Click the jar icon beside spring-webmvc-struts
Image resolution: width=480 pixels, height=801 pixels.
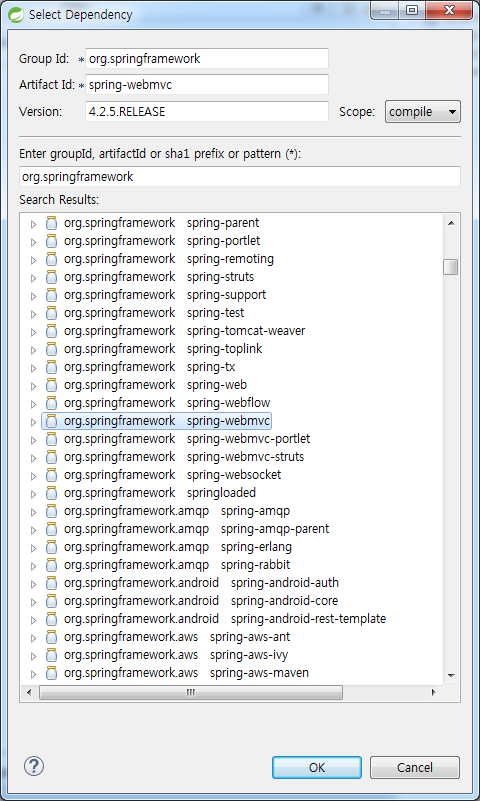tap(51, 457)
